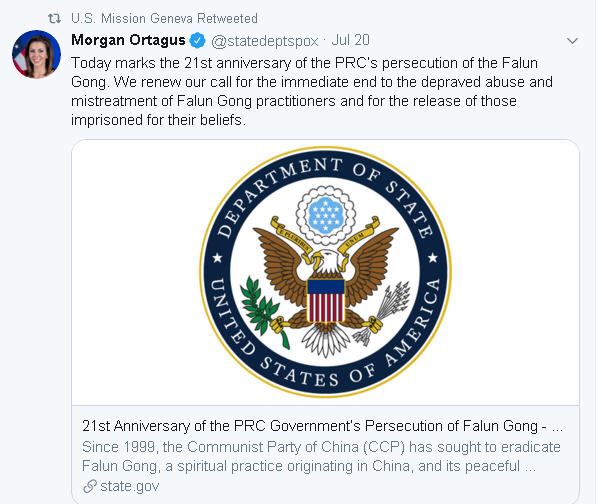Click the 'Since 1999' card description text

[x=321, y=454]
